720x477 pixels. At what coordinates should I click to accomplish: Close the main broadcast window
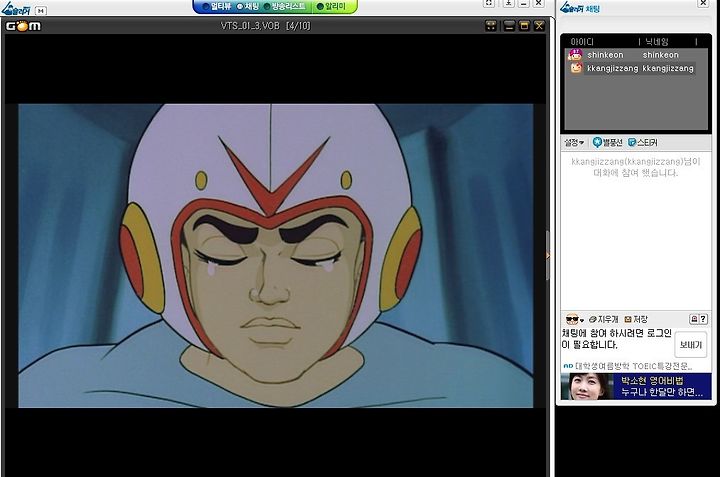tap(539, 3)
